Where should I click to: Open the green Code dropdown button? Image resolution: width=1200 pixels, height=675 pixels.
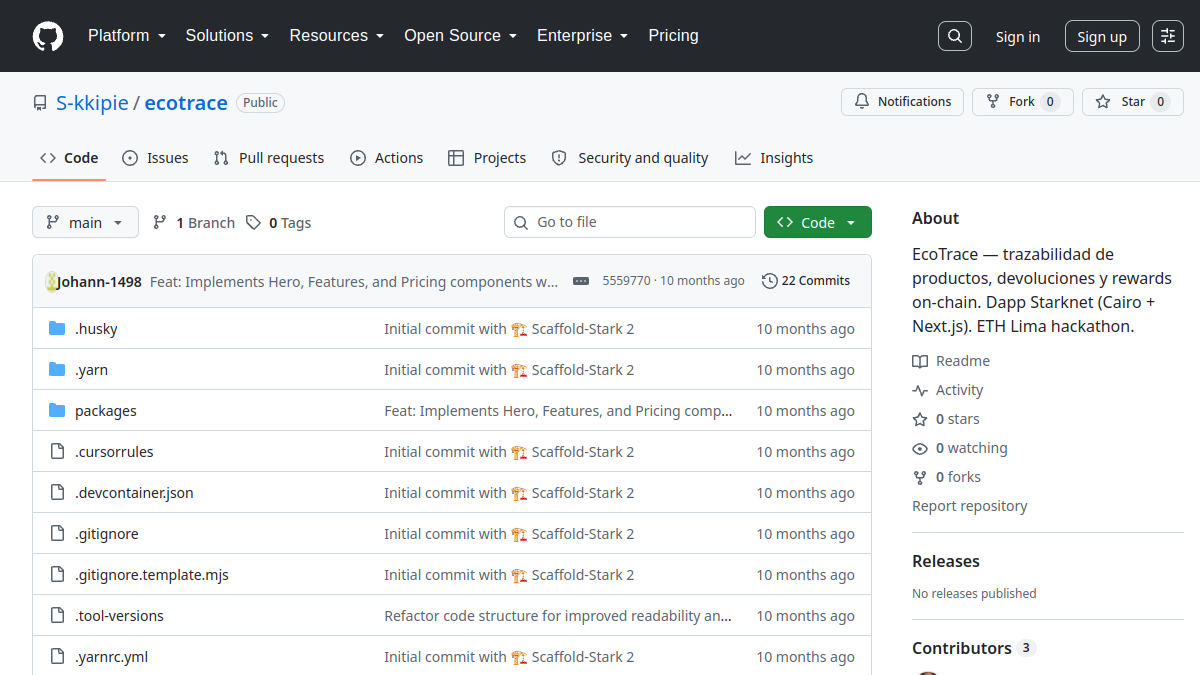click(818, 222)
